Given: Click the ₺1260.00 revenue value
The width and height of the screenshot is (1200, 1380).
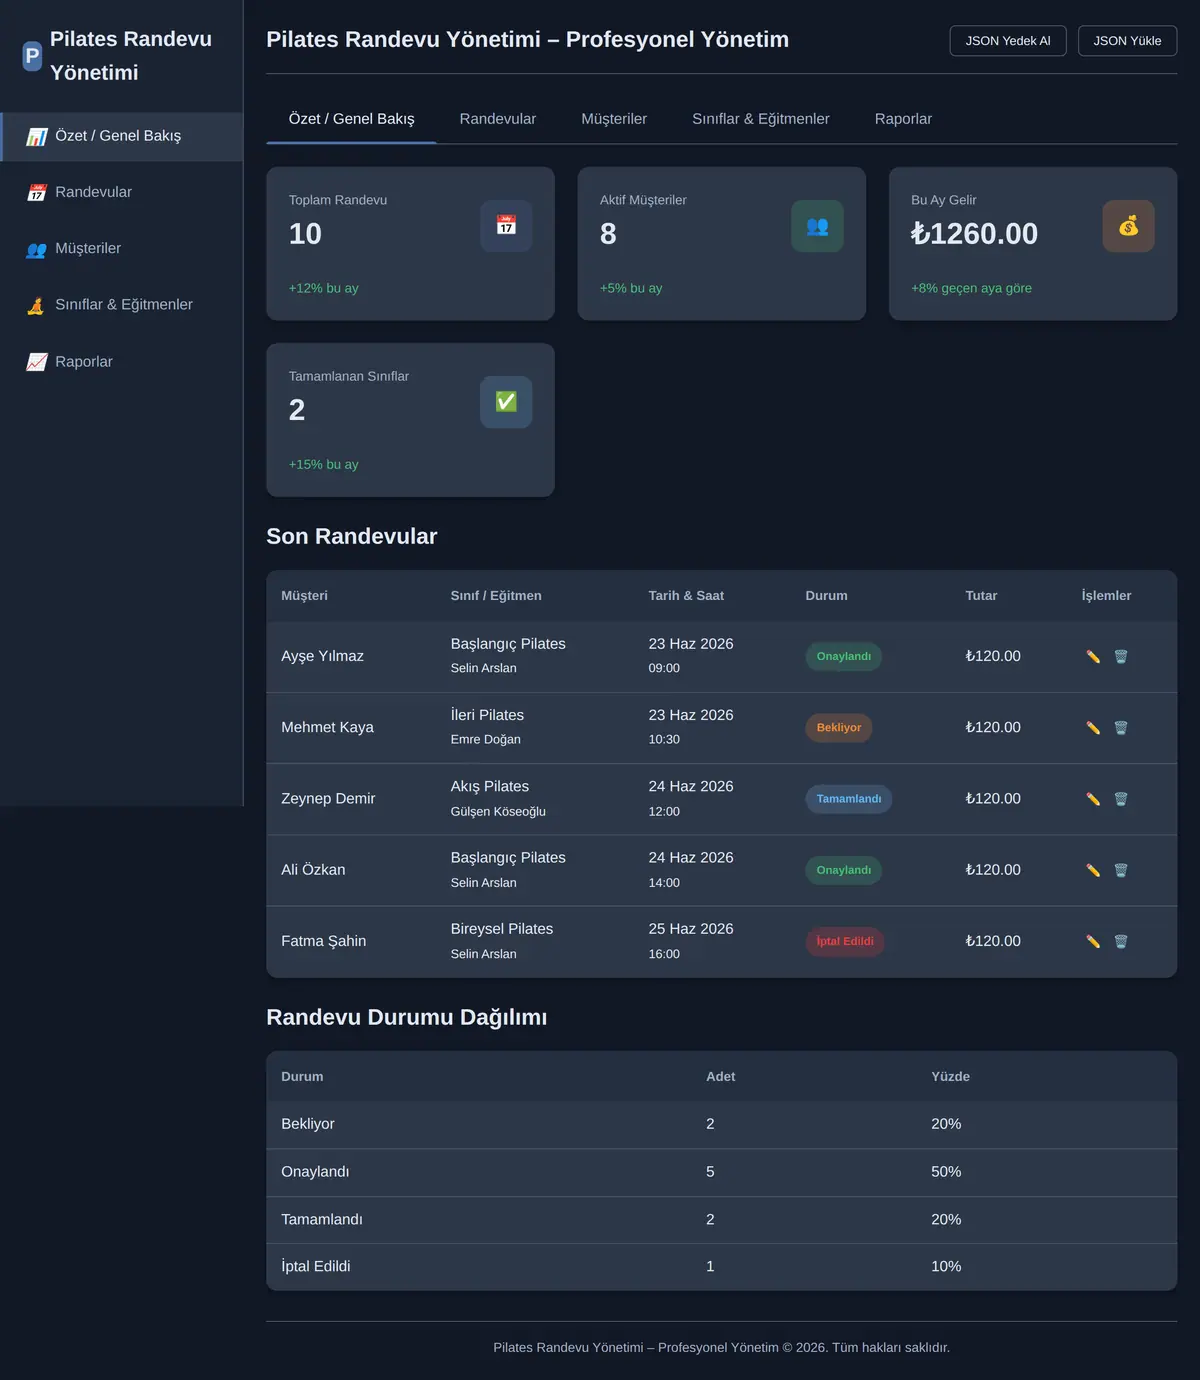Looking at the screenshot, I should [x=974, y=234].
